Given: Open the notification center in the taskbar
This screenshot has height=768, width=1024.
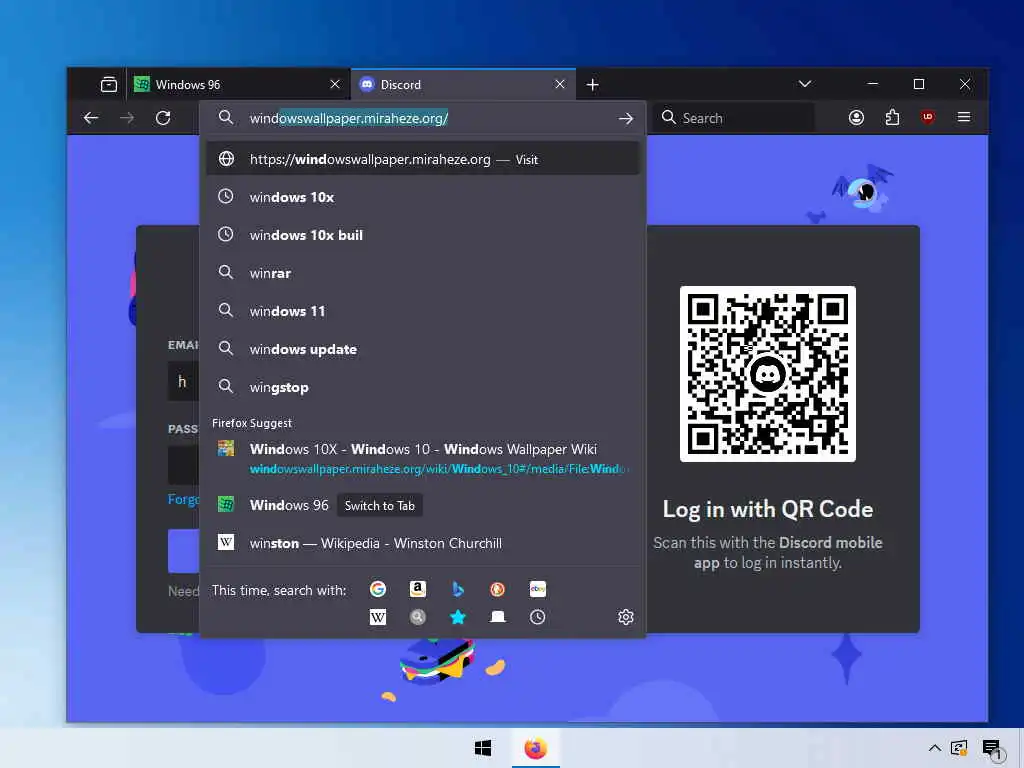Looking at the screenshot, I should click(x=991, y=748).
